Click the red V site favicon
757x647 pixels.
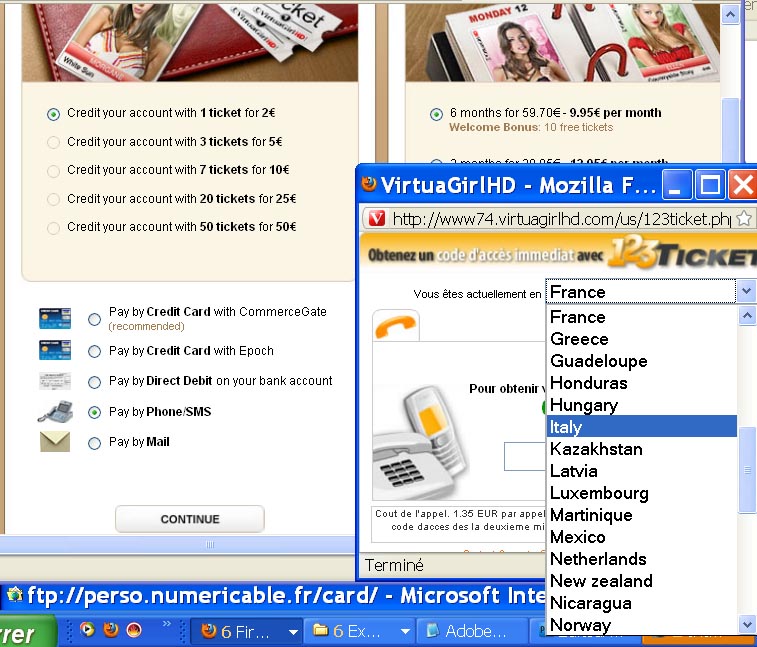376,219
